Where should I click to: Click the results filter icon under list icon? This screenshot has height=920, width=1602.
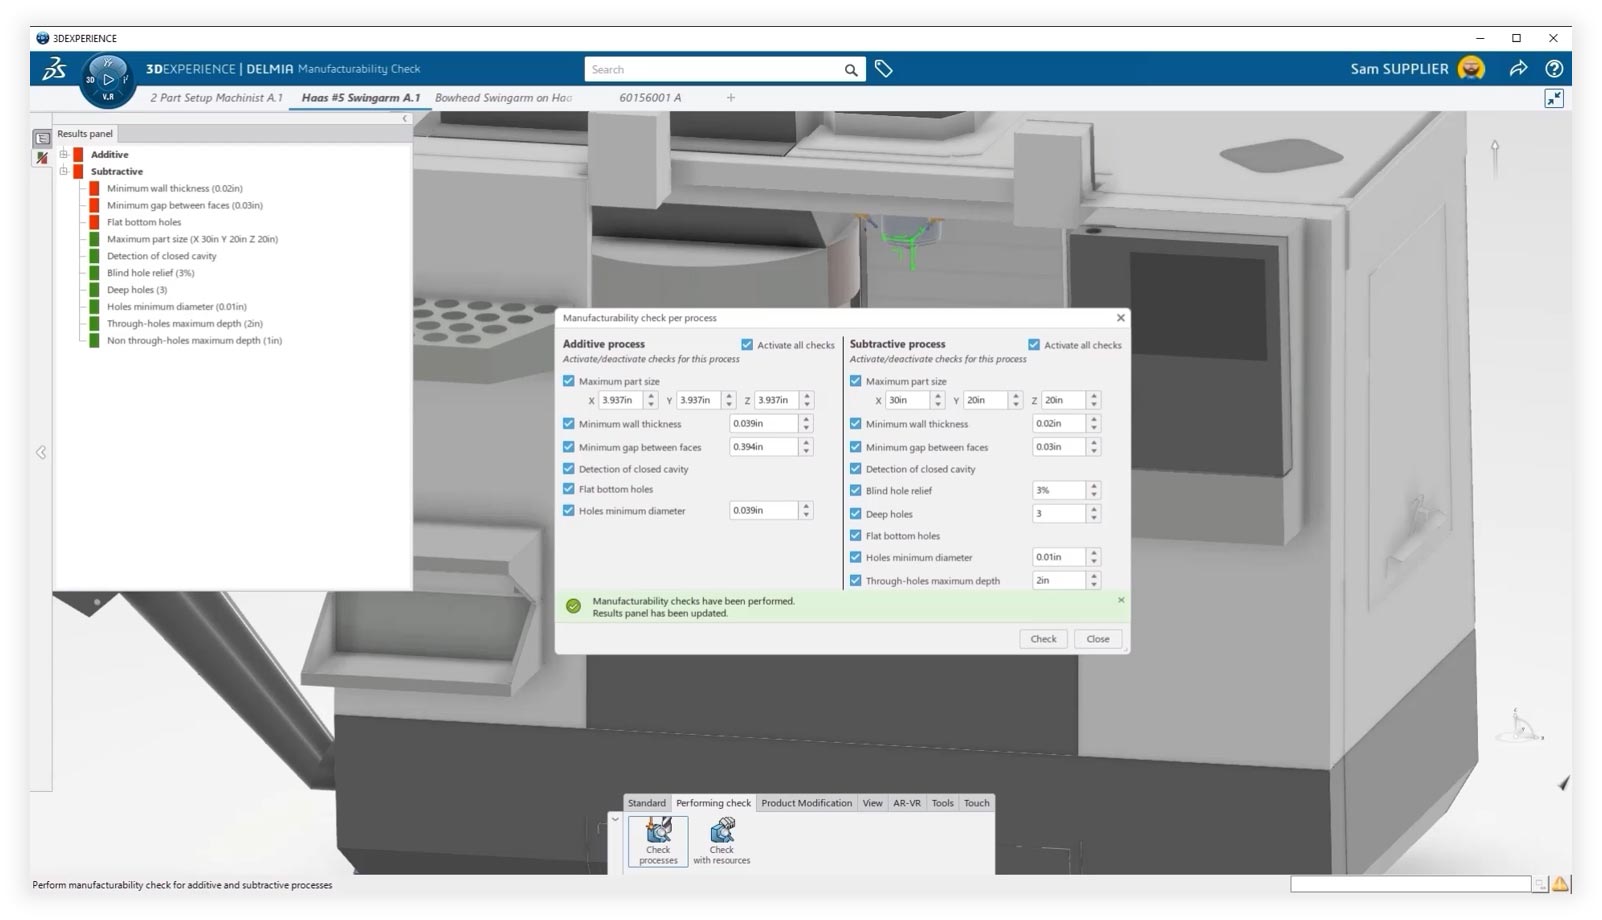[x=42, y=158]
